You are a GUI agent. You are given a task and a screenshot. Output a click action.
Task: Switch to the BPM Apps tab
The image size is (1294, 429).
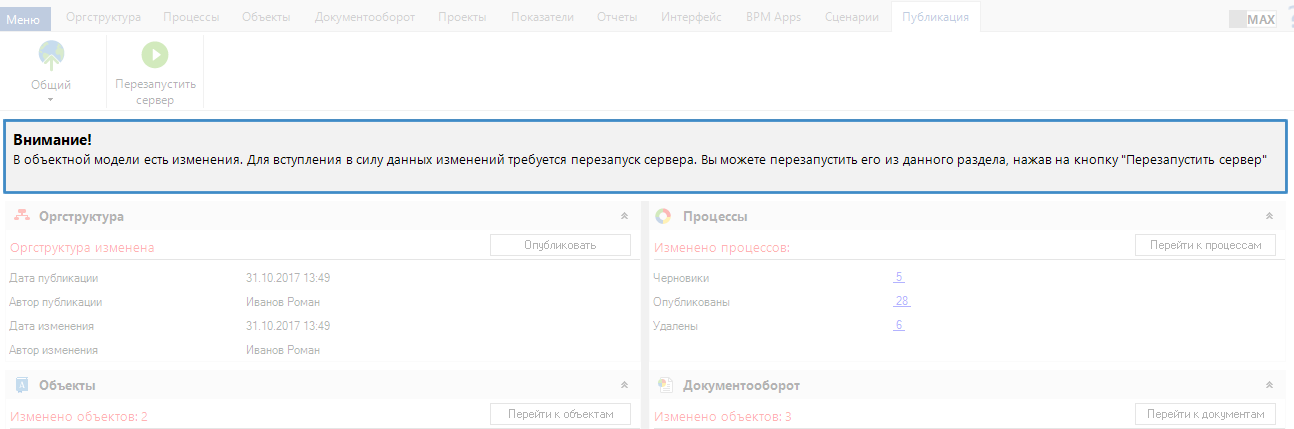click(773, 18)
